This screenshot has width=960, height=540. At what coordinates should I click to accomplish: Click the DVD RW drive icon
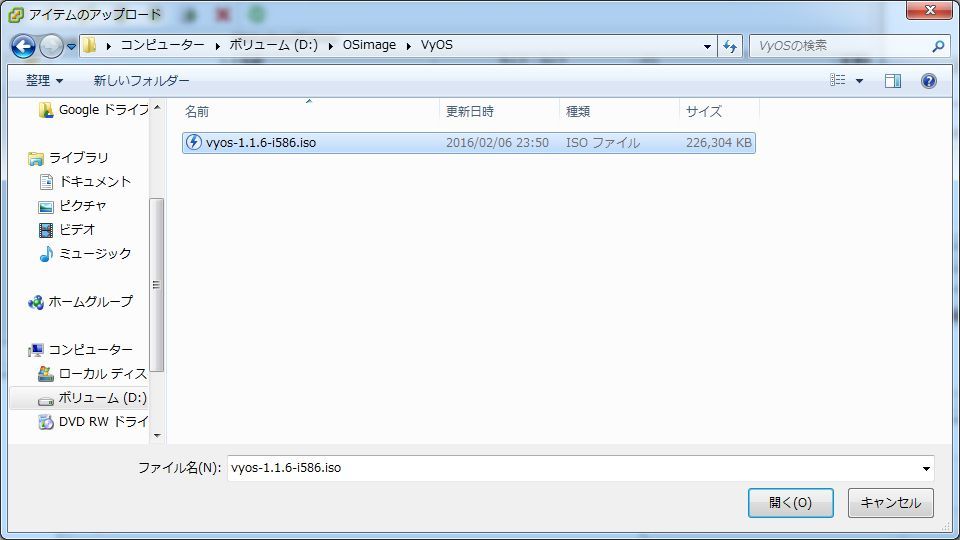46,422
